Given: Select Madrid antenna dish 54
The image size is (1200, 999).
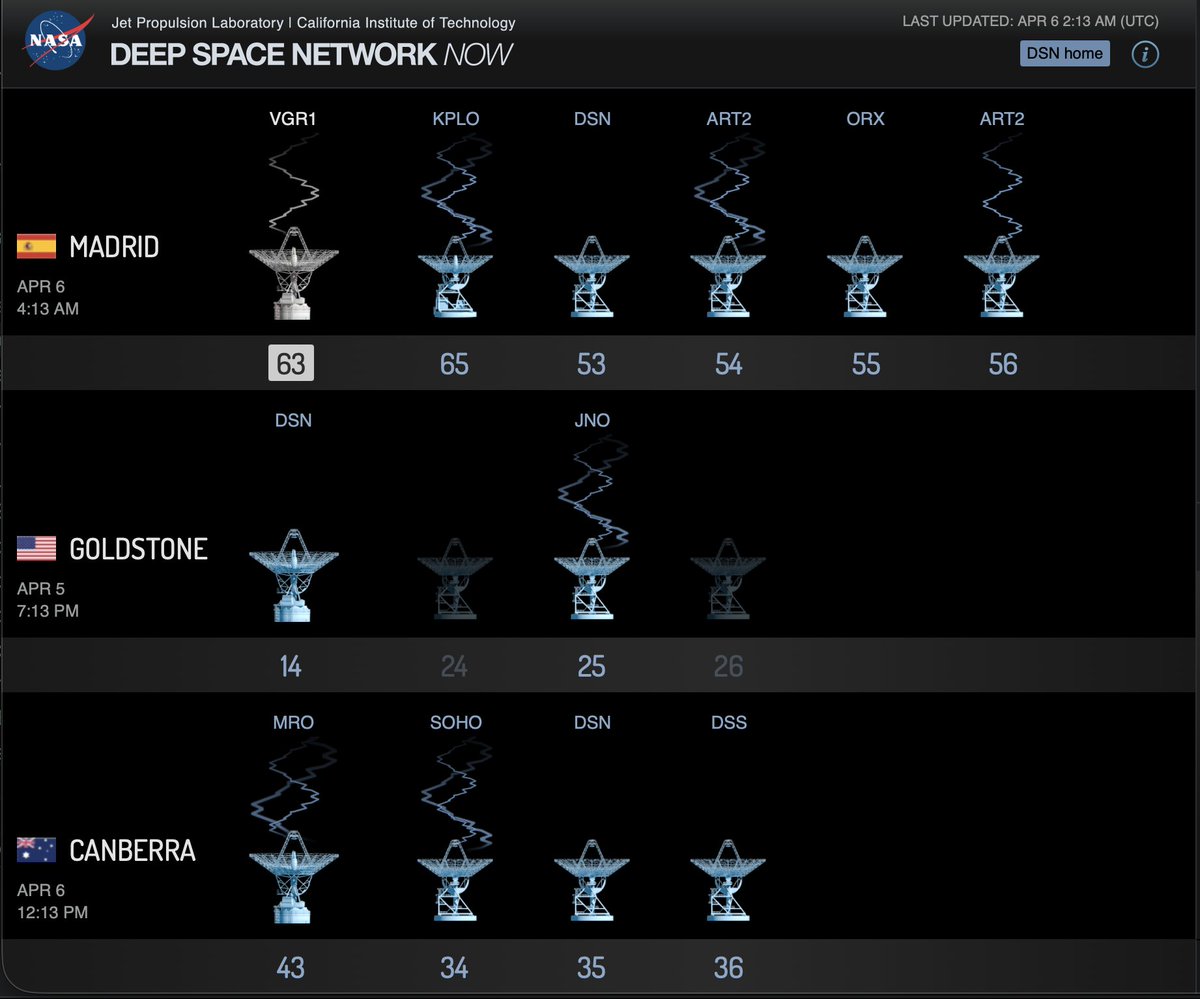Looking at the screenshot, I should [x=728, y=276].
